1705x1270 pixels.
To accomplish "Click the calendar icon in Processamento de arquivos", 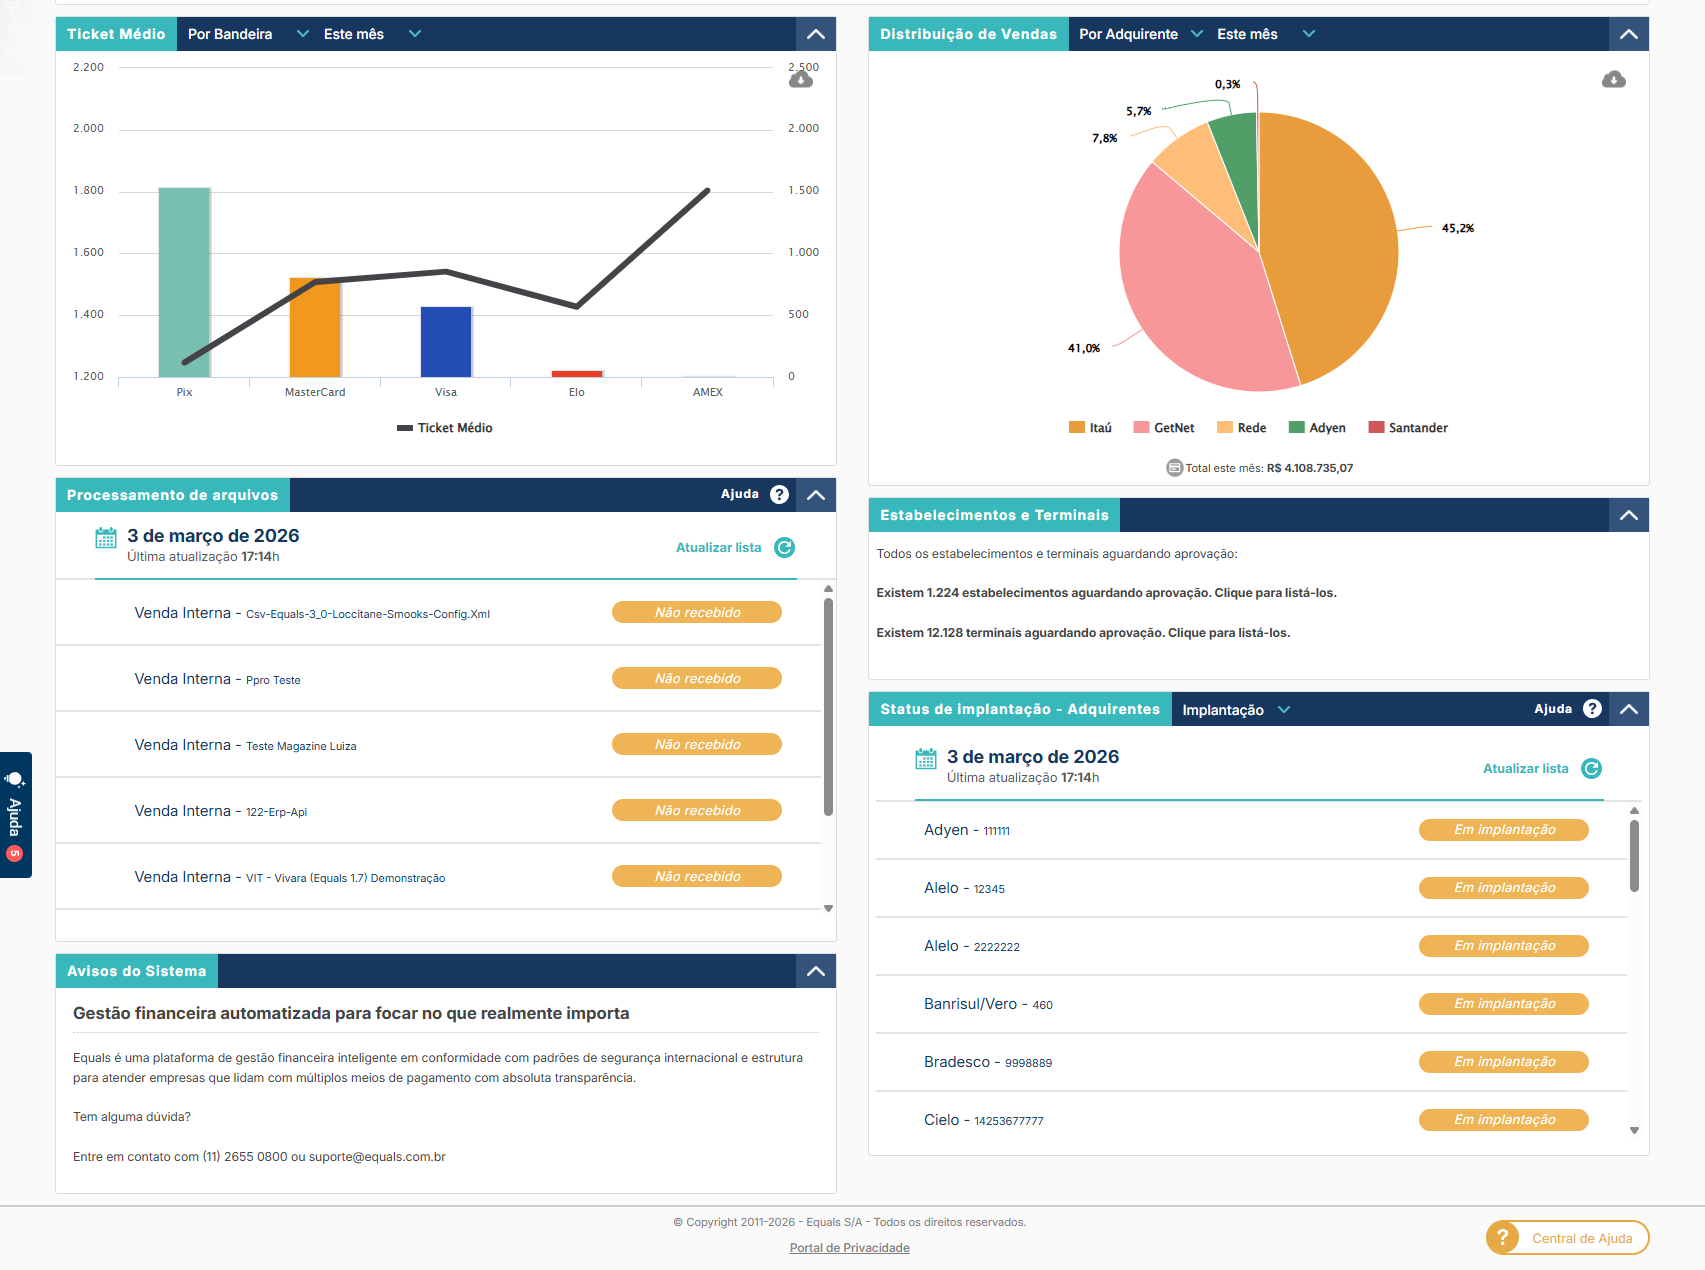I will pos(106,538).
